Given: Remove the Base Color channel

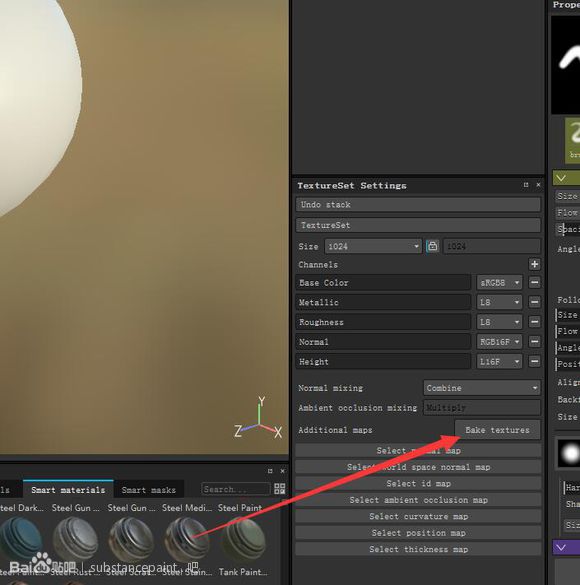Looking at the screenshot, I should click(x=534, y=282).
